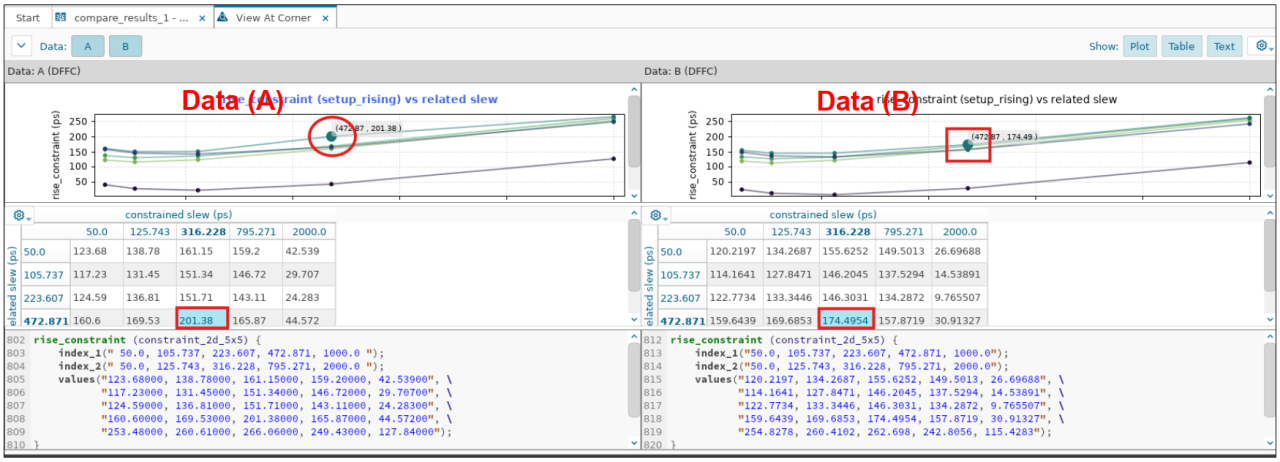Close the View At Corner tab
The width and height of the screenshot is (1280, 462).
pos(327,18)
